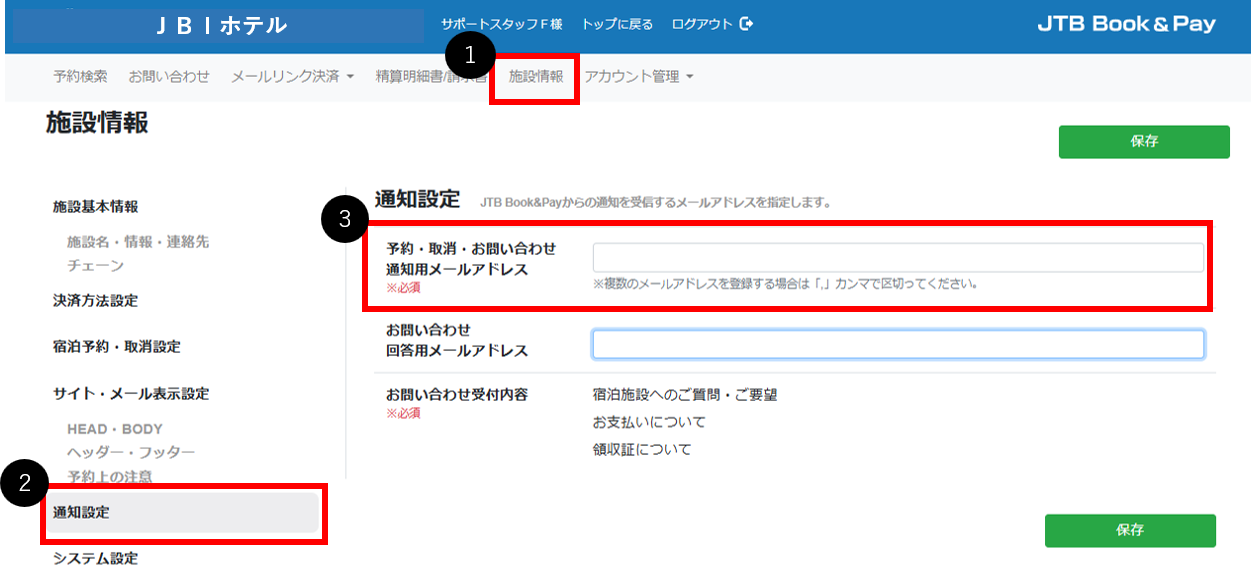Open HEAD・BODY in the sidebar

pos(115,429)
